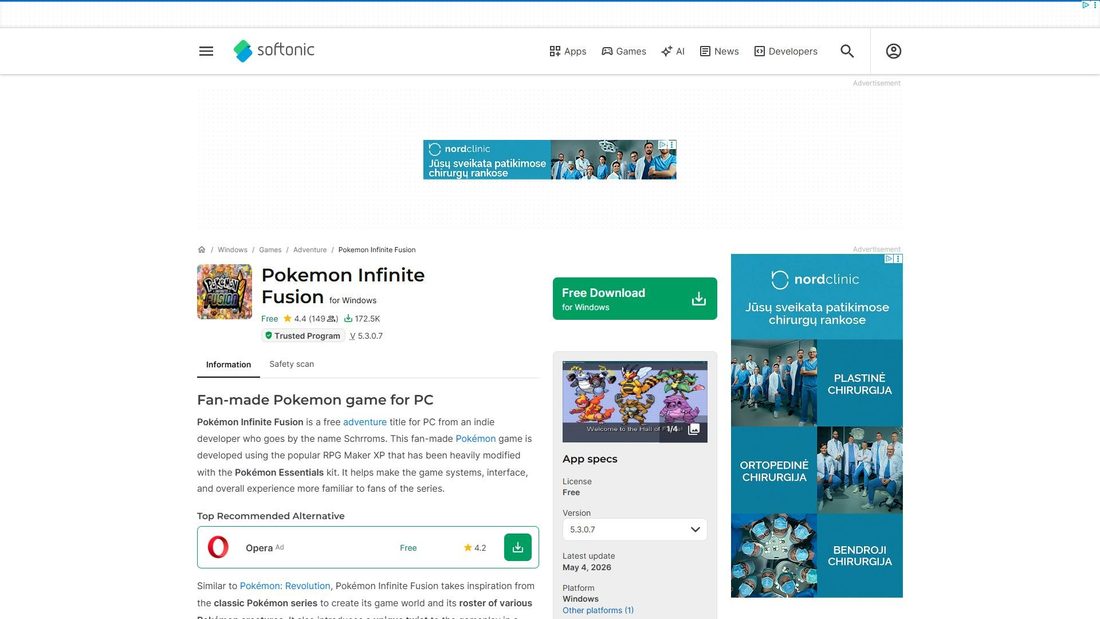Screen dimensions: 1100x619
Task: Click the nordclinic top banner ad
Action: coord(549,160)
